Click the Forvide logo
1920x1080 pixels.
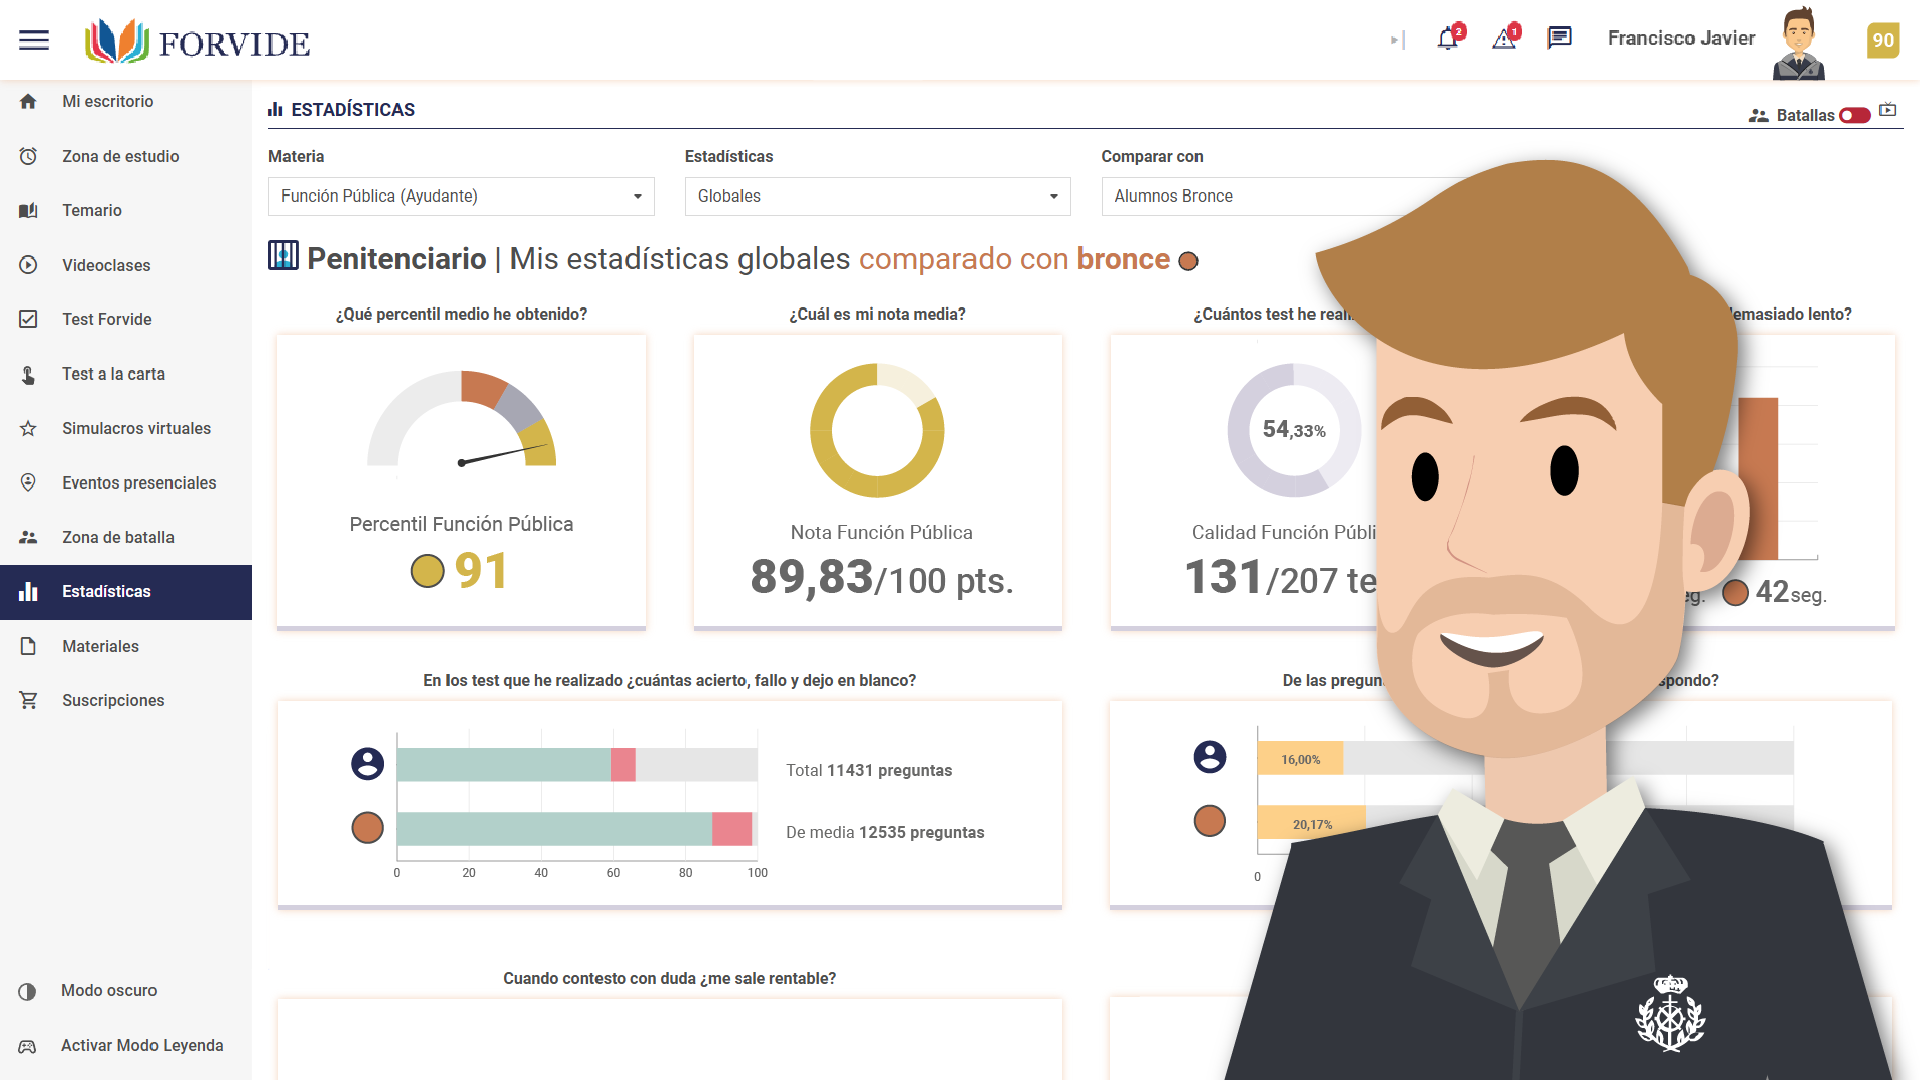(x=198, y=42)
